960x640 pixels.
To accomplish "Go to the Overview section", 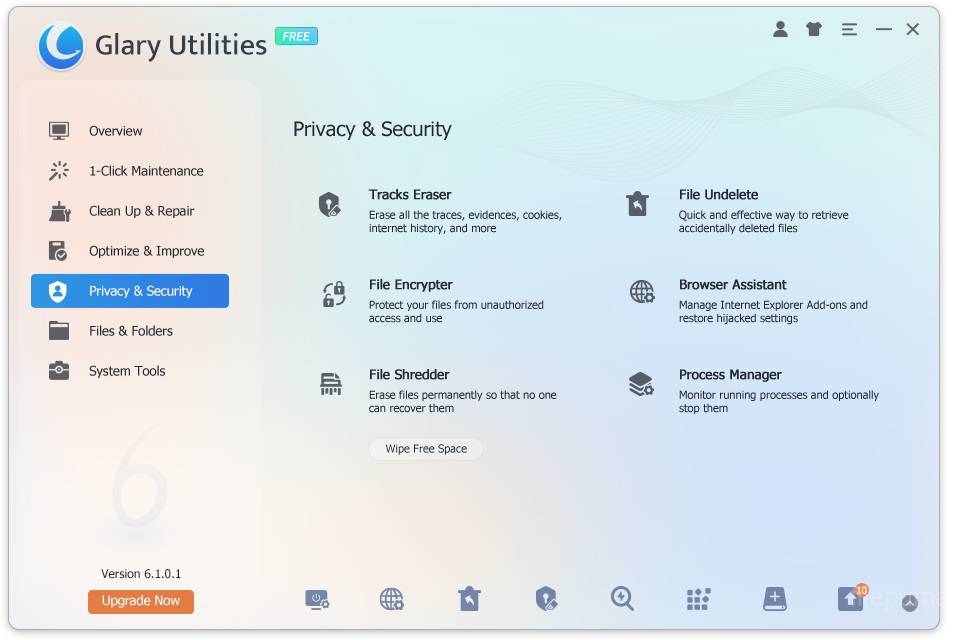I will (x=115, y=131).
